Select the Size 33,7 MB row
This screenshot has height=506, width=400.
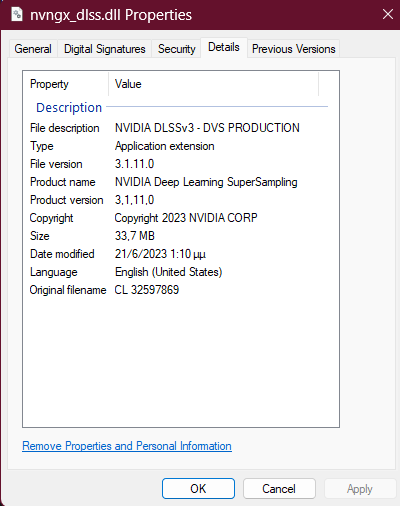(x=179, y=236)
